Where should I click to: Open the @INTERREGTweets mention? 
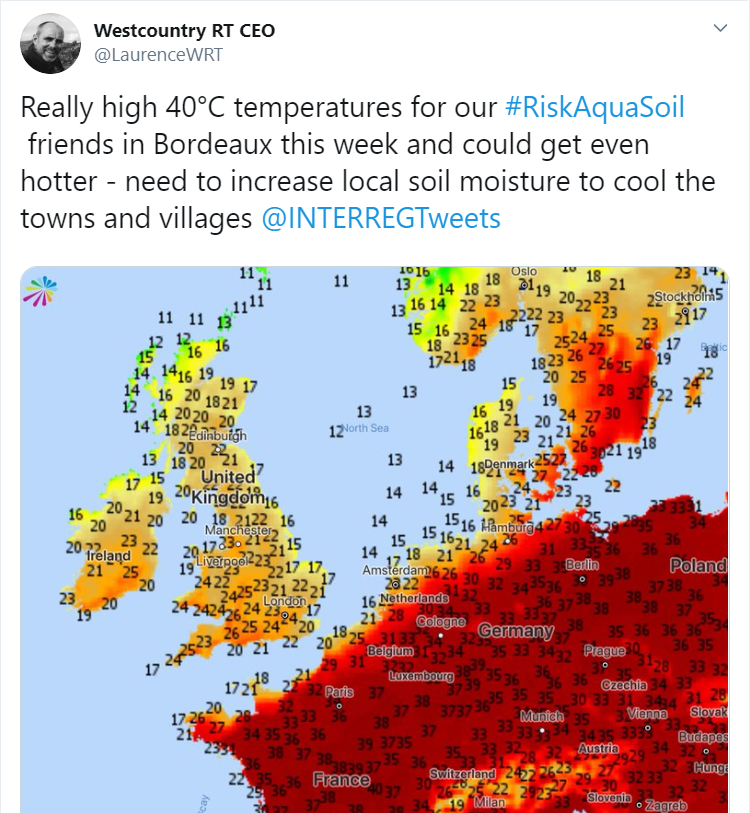click(x=381, y=218)
